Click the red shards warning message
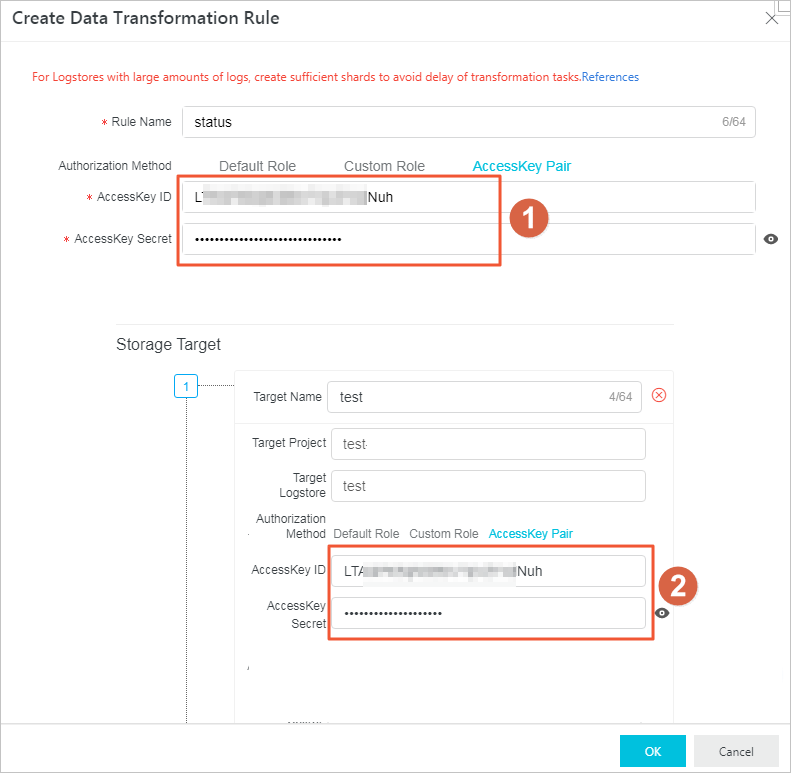Screen dimensions: 791x773 click(307, 77)
